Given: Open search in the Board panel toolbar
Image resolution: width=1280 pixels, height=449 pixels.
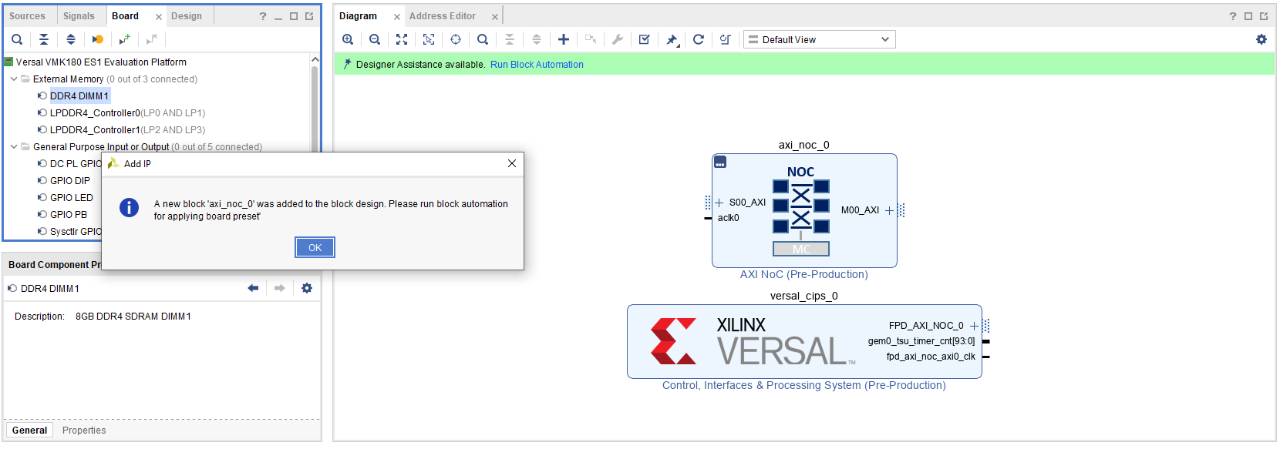Looking at the screenshot, I should (17, 39).
